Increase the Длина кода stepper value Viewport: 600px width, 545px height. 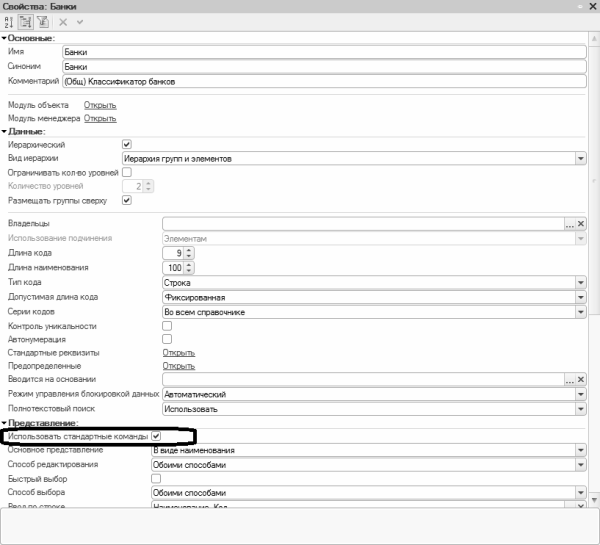coord(189,250)
